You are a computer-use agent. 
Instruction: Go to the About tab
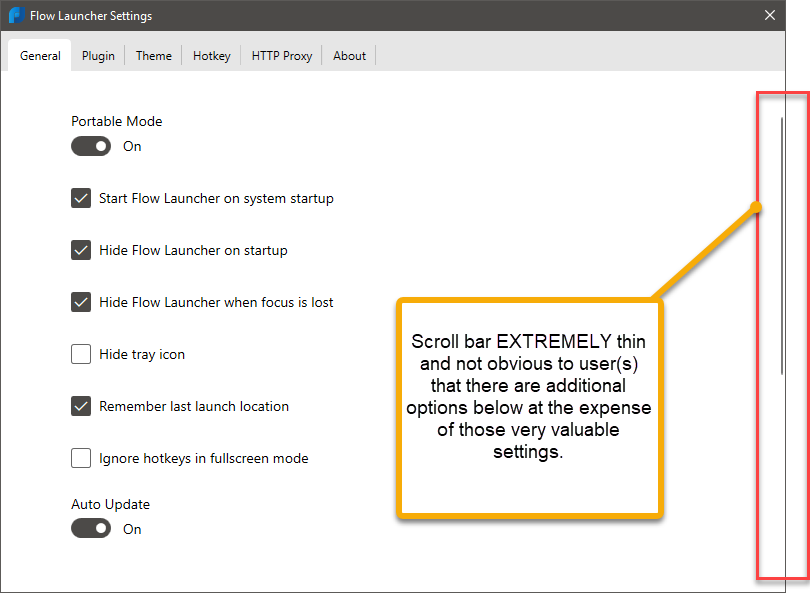[x=349, y=55]
